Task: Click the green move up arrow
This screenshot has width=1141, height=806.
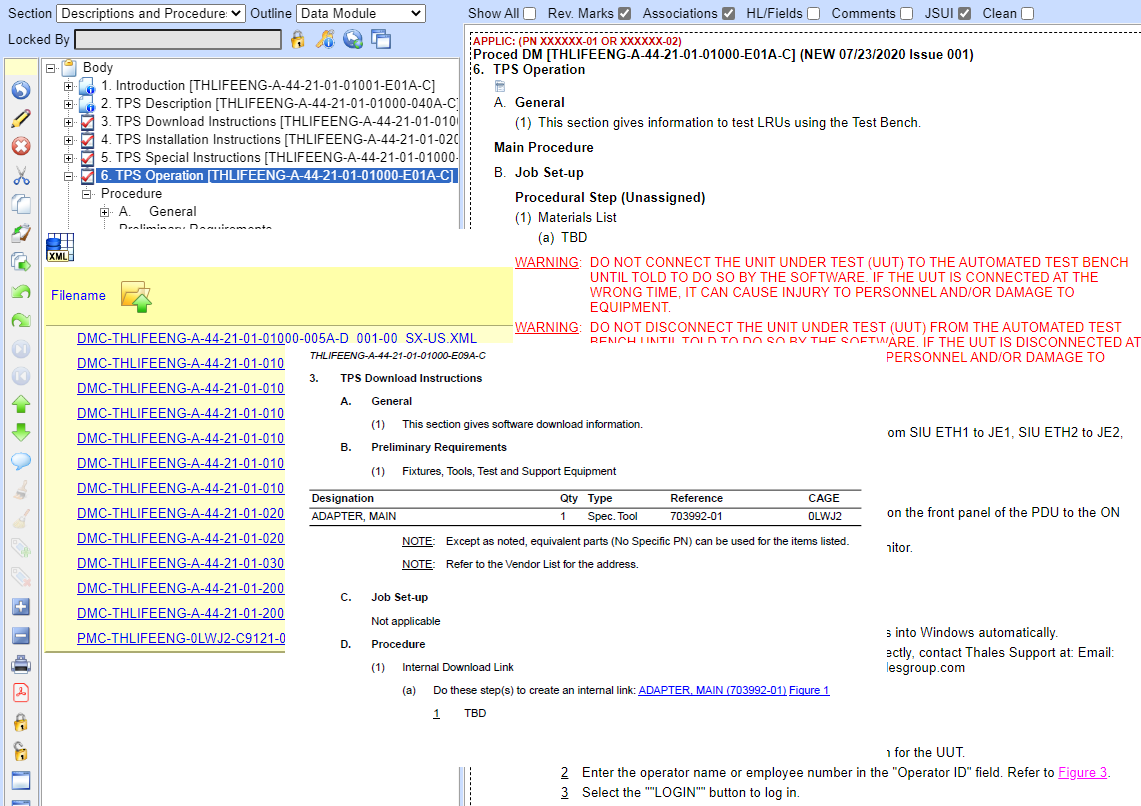Action: point(21,404)
